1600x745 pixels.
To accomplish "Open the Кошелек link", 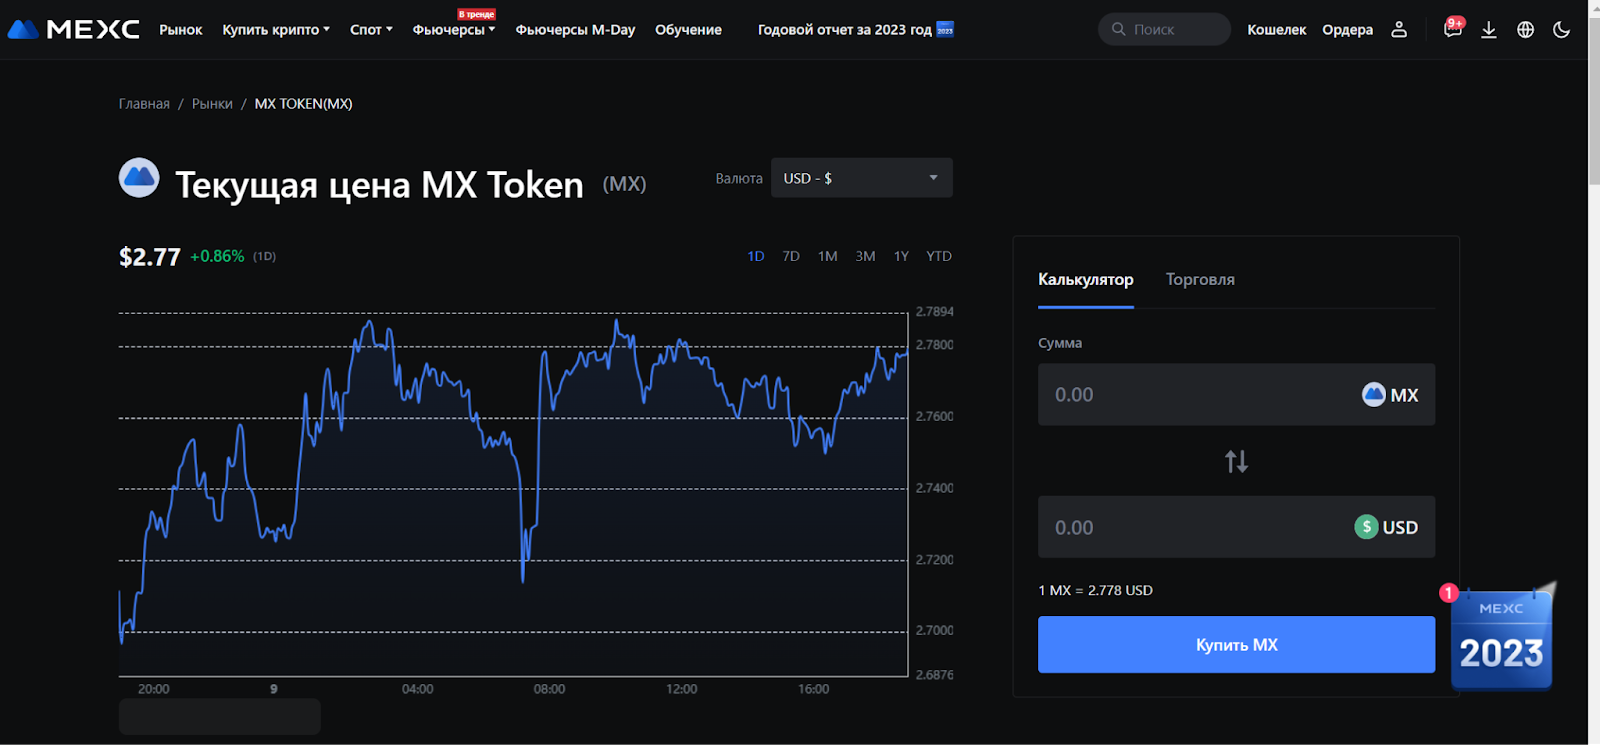I will tap(1276, 29).
